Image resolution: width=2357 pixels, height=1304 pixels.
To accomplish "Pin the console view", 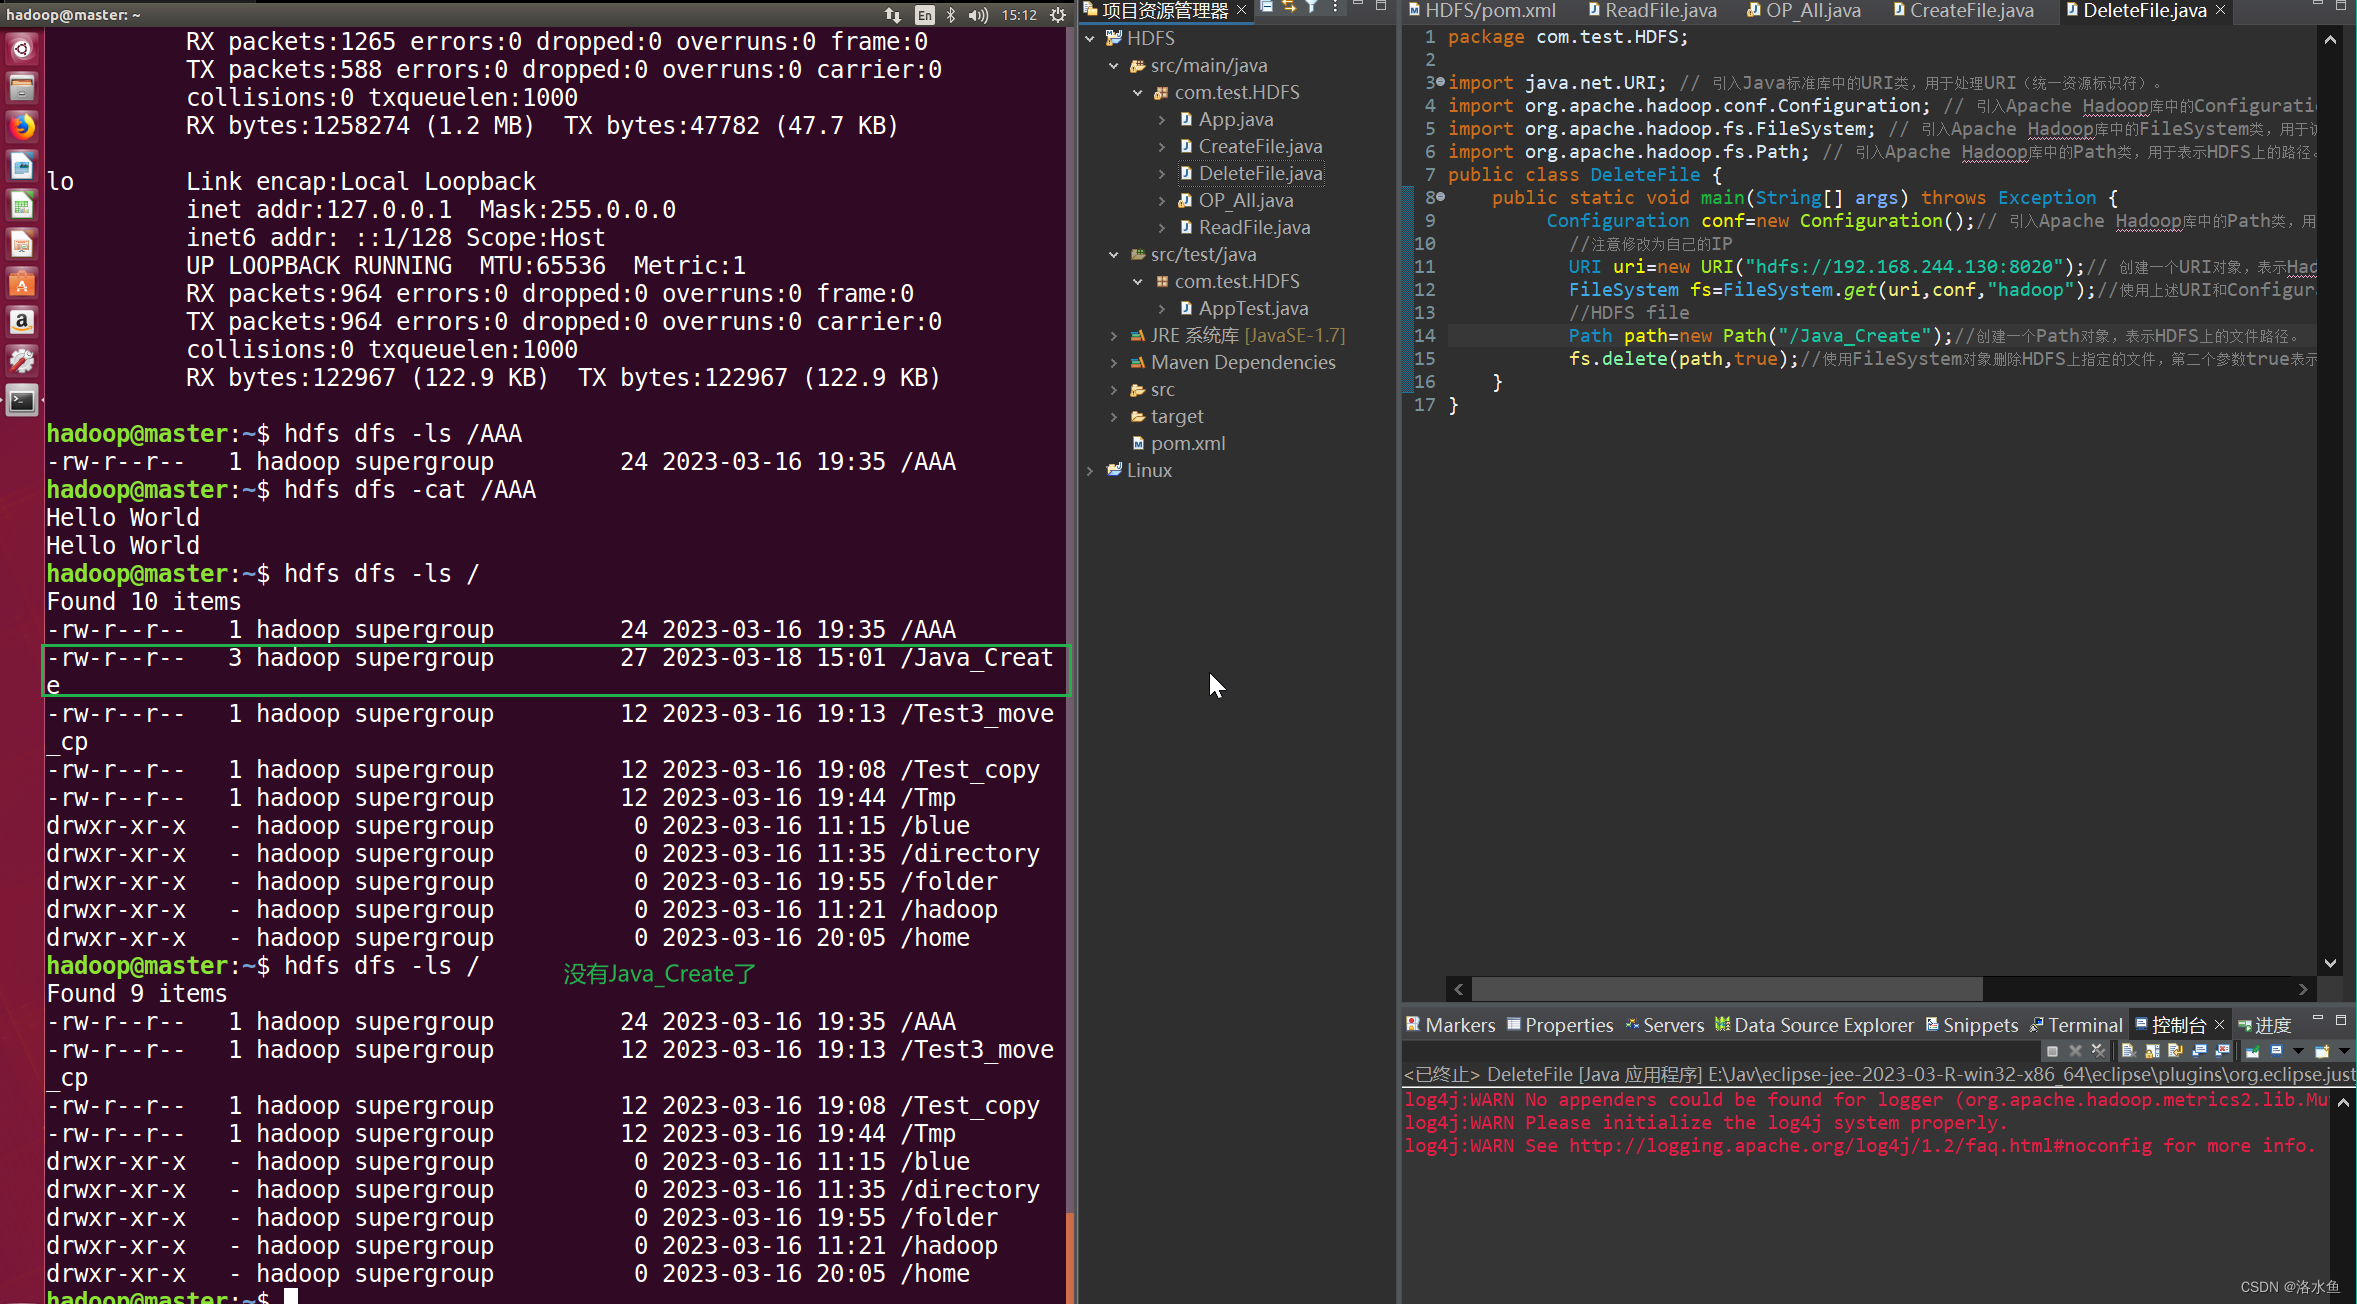I will pos(2253,1051).
